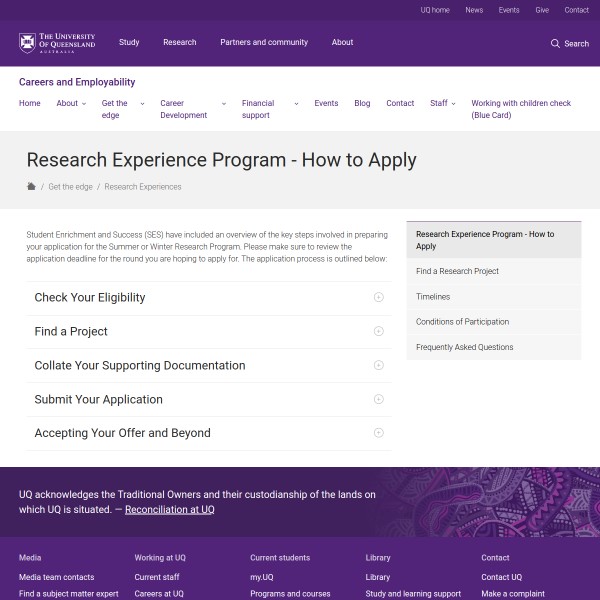Follow the Reconciliation at UQ link

pos(169,509)
